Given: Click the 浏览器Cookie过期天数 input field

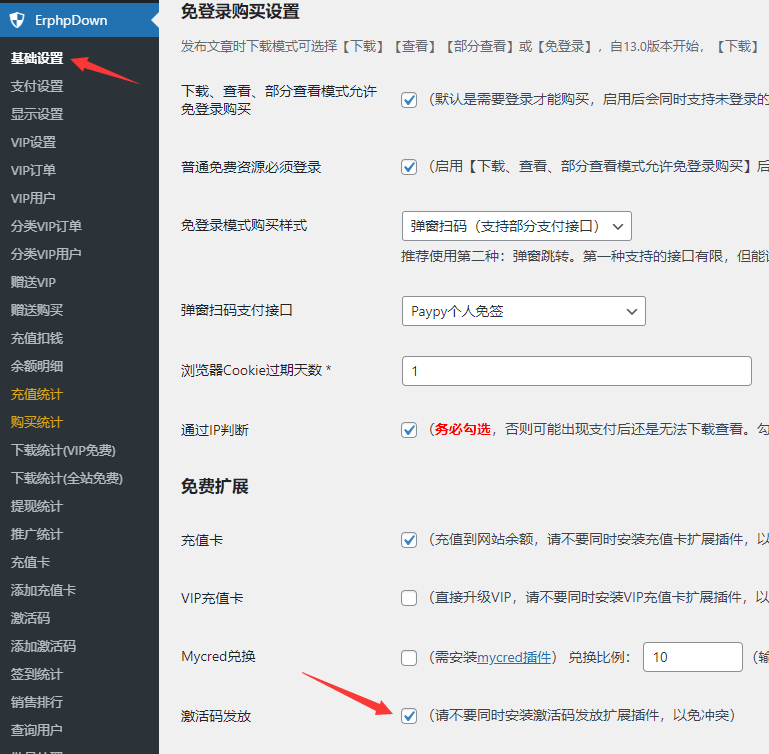Looking at the screenshot, I should [x=577, y=371].
